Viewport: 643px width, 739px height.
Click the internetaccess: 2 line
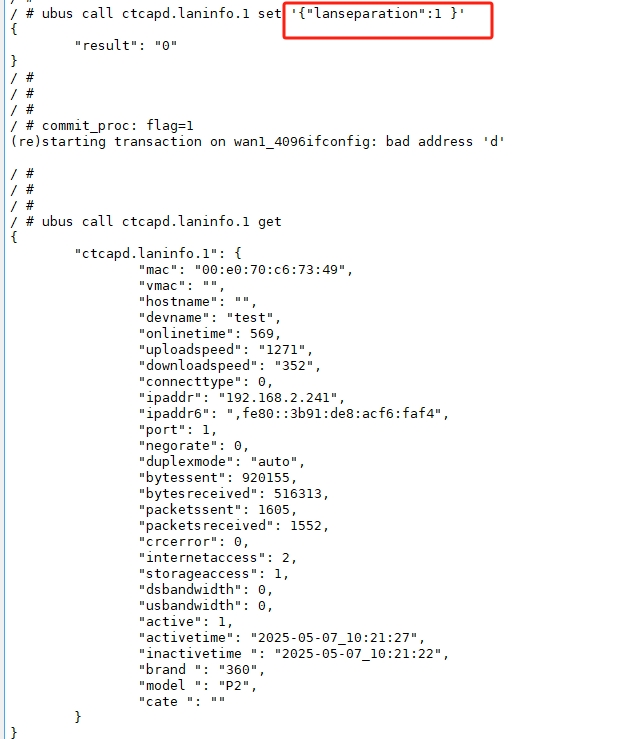217,558
